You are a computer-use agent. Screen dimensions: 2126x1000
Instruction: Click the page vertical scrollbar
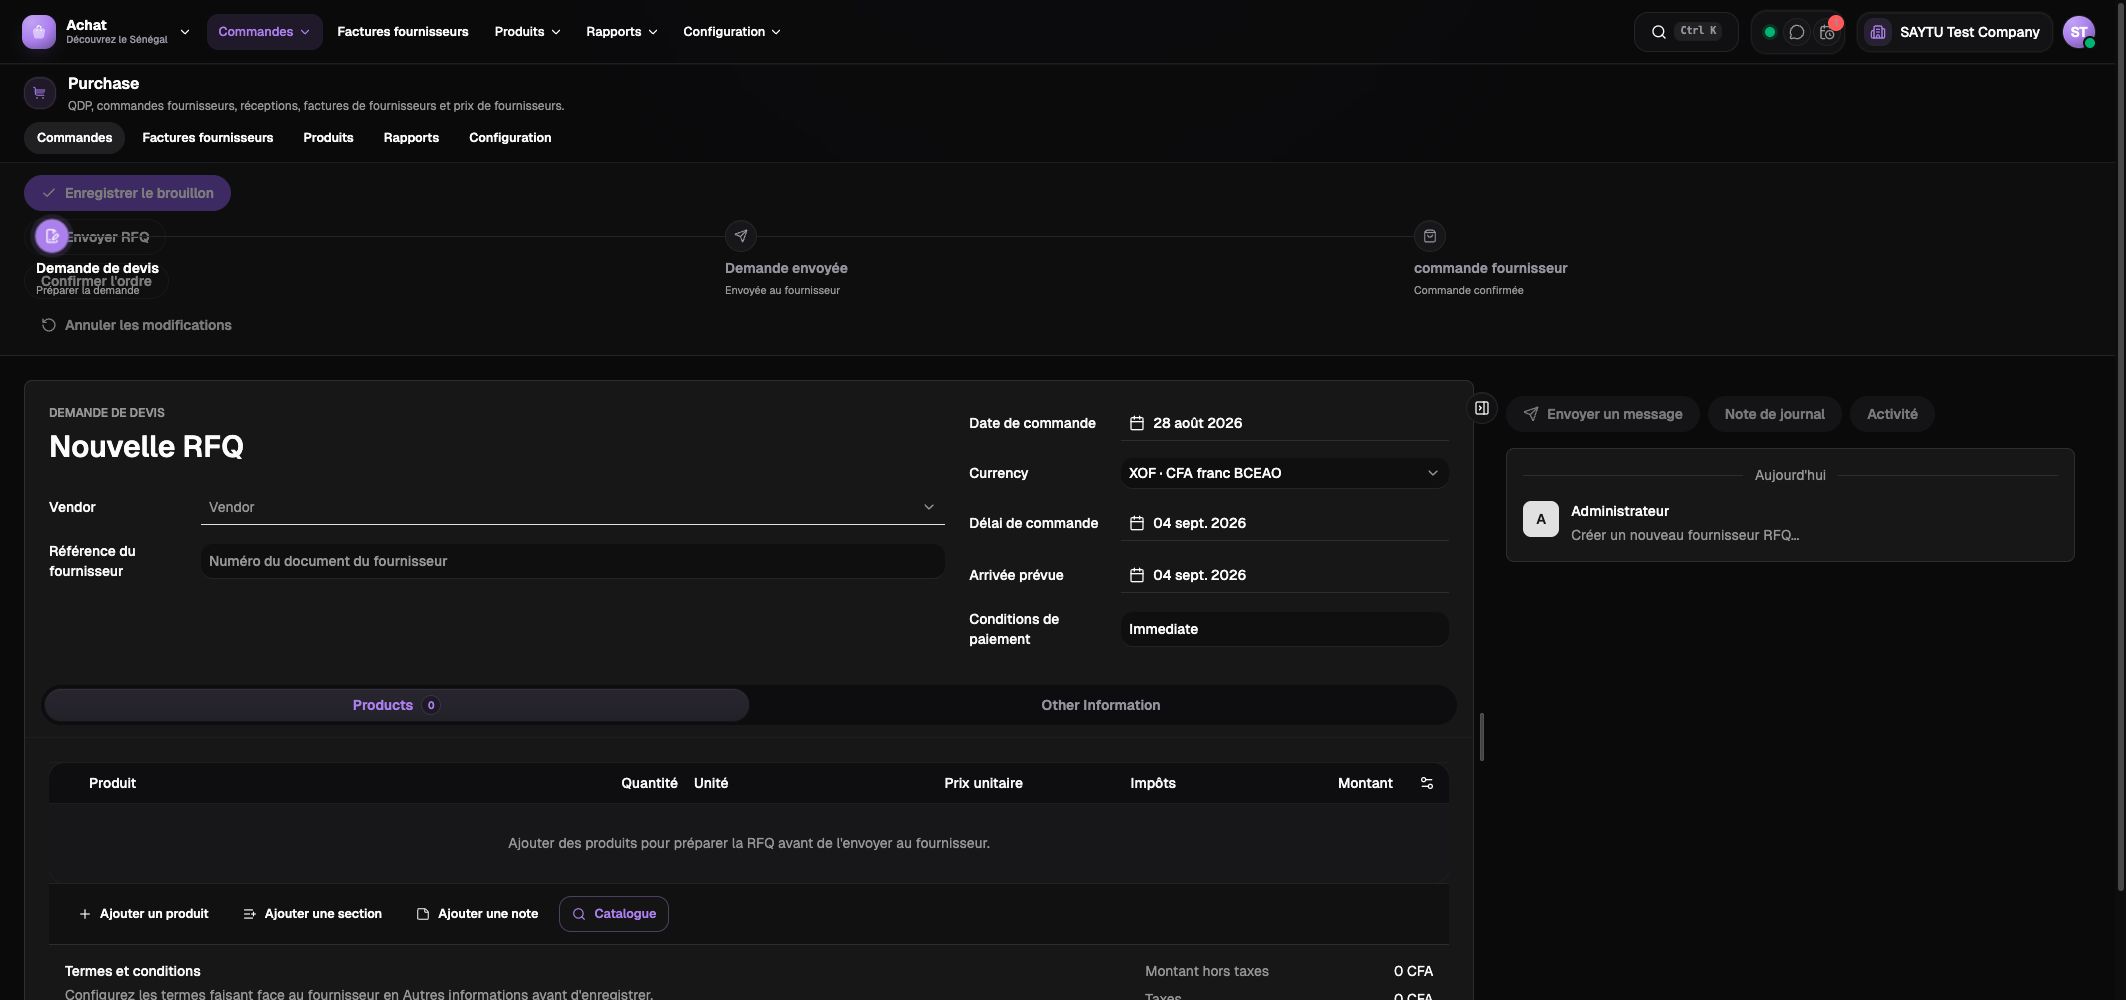(2121, 445)
